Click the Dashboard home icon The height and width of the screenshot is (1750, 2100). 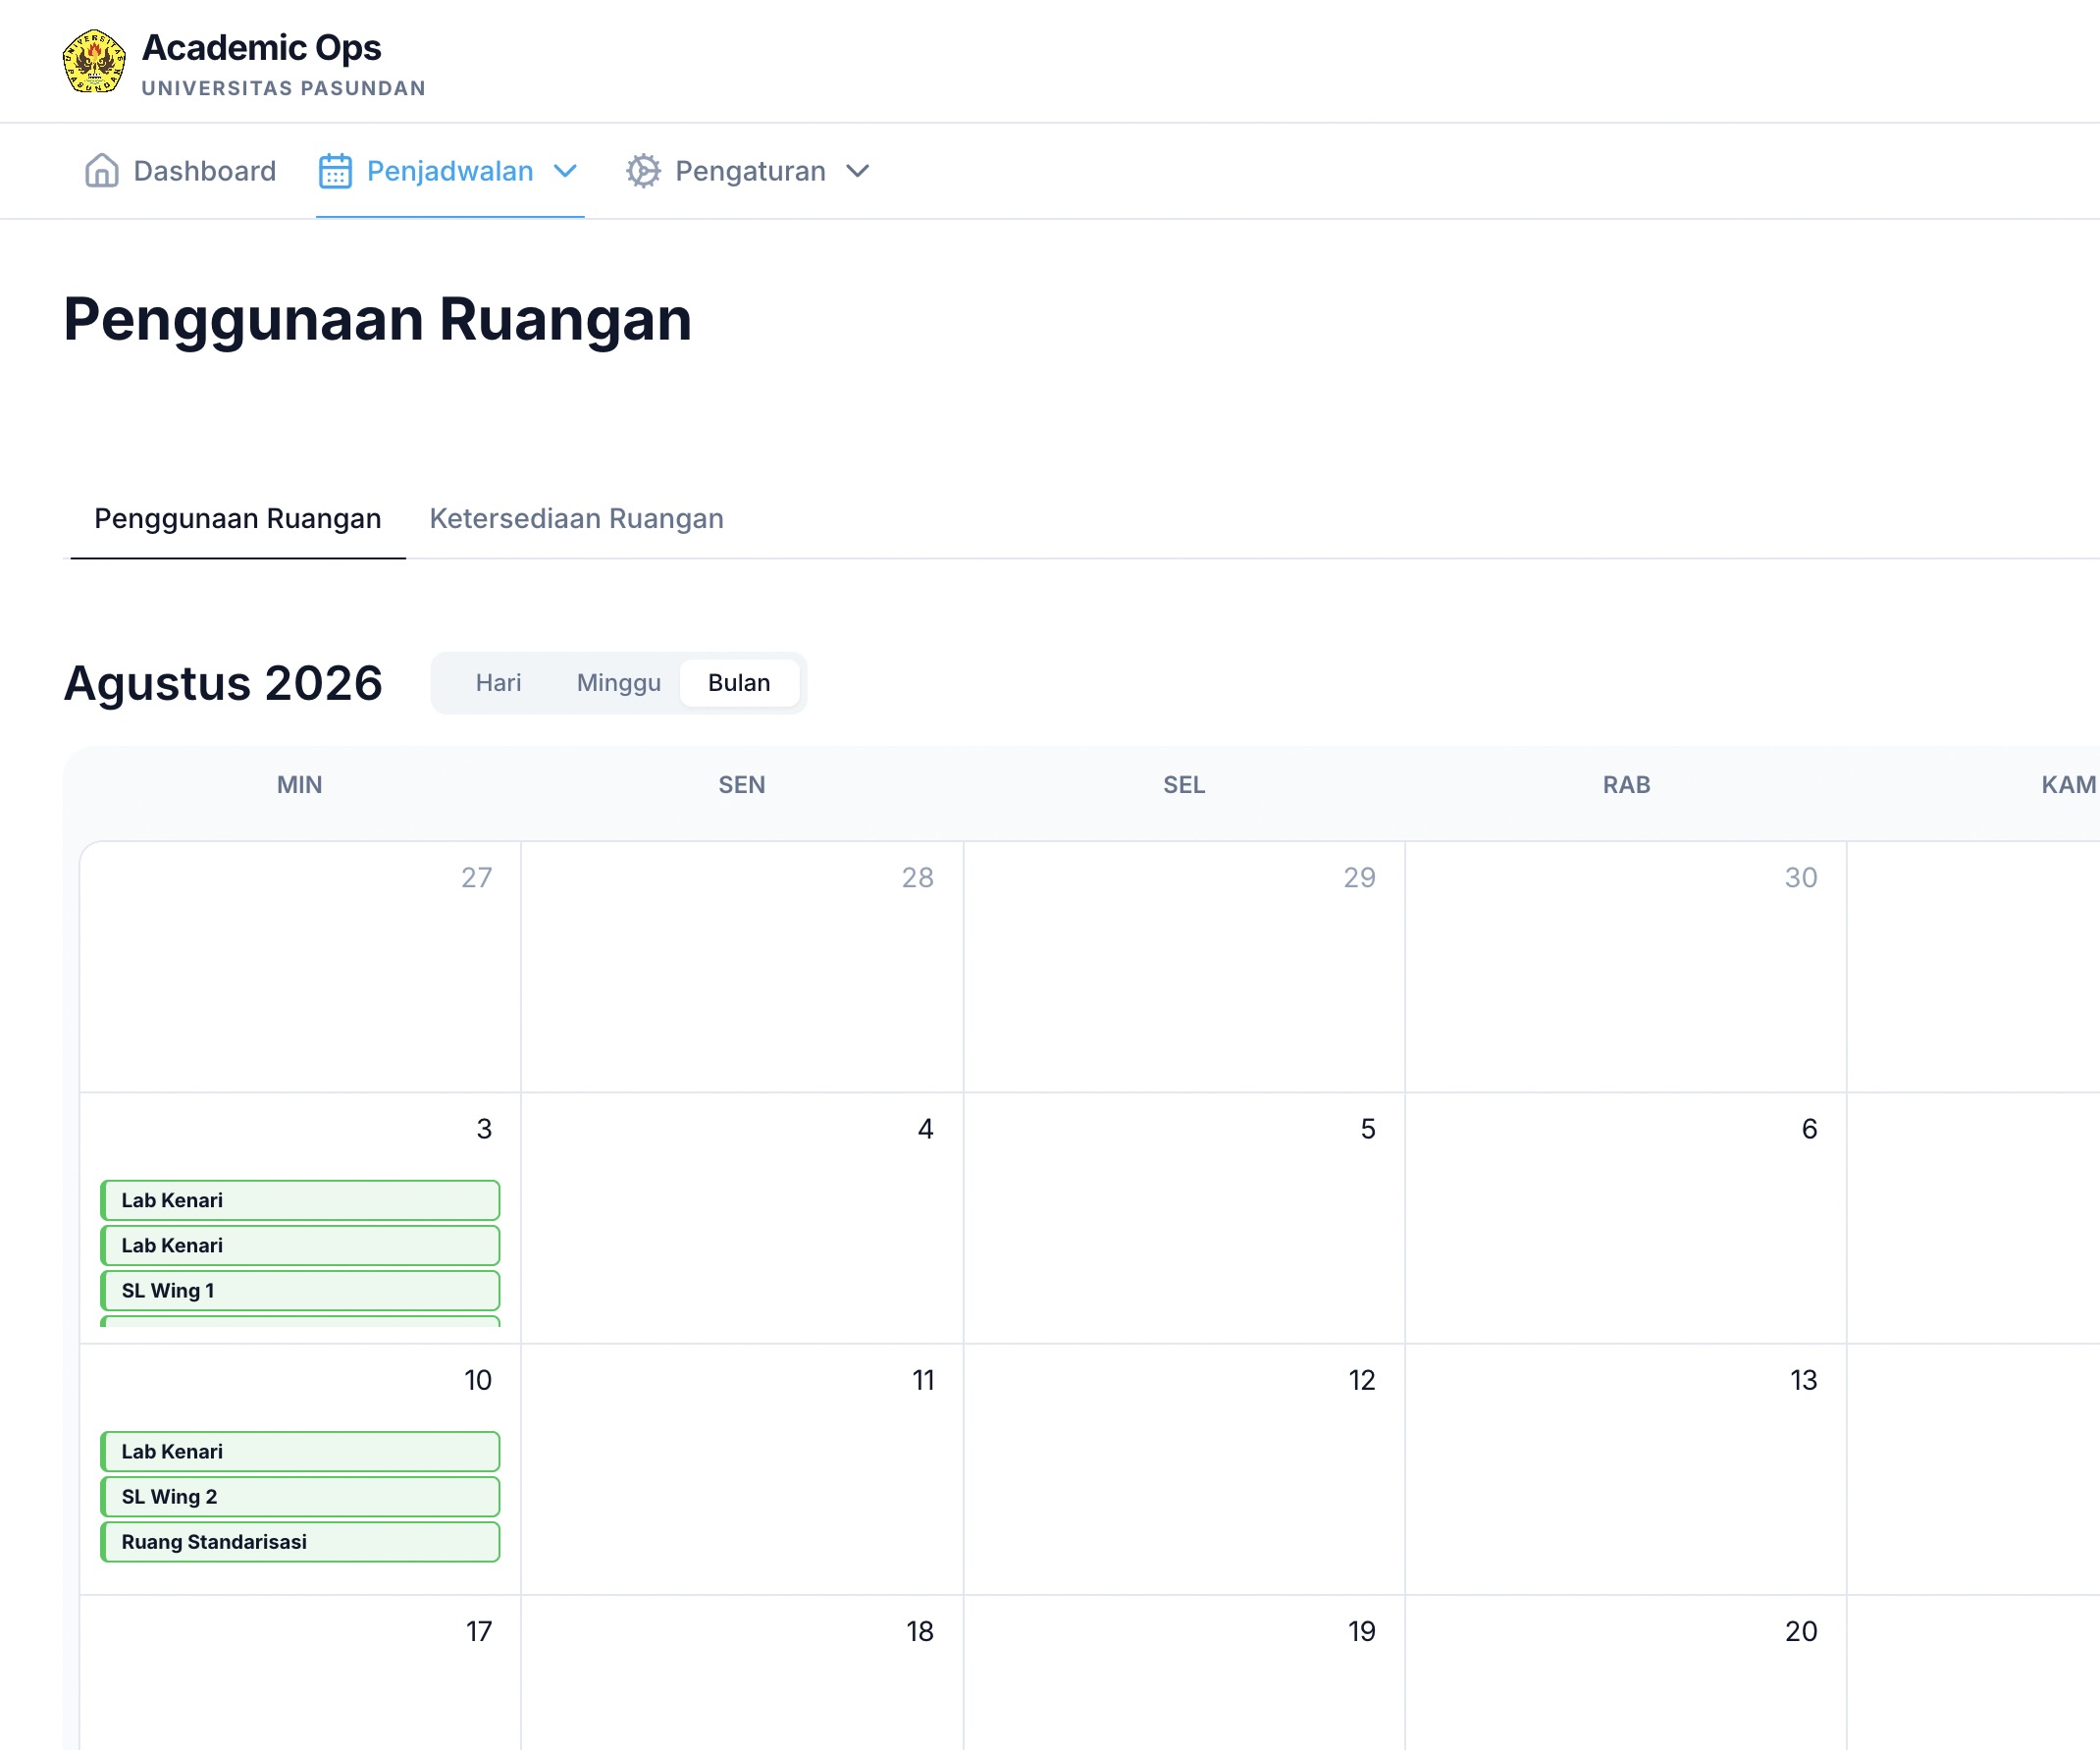pos(102,171)
